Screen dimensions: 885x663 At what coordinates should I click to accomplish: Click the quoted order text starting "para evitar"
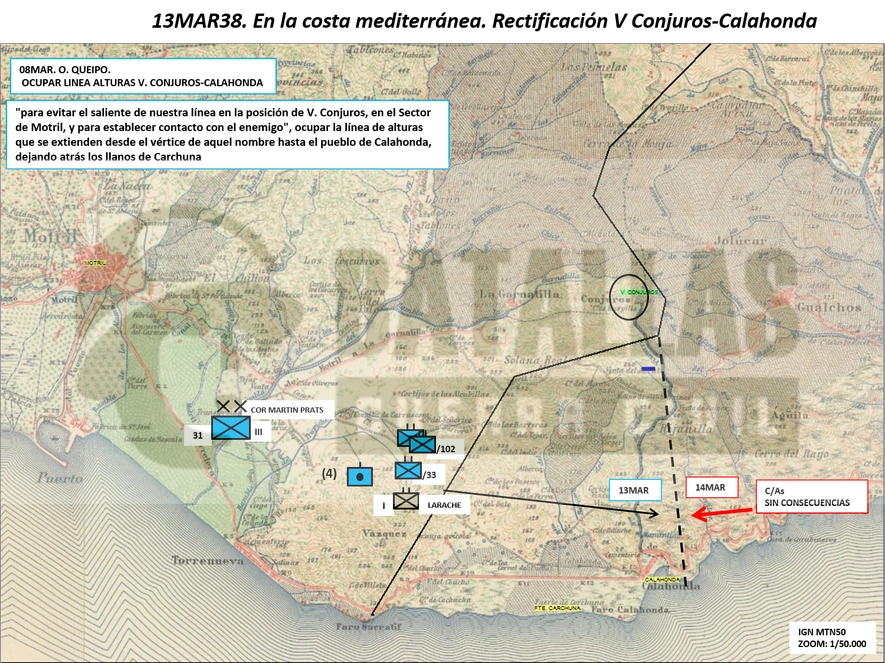(x=228, y=134)
